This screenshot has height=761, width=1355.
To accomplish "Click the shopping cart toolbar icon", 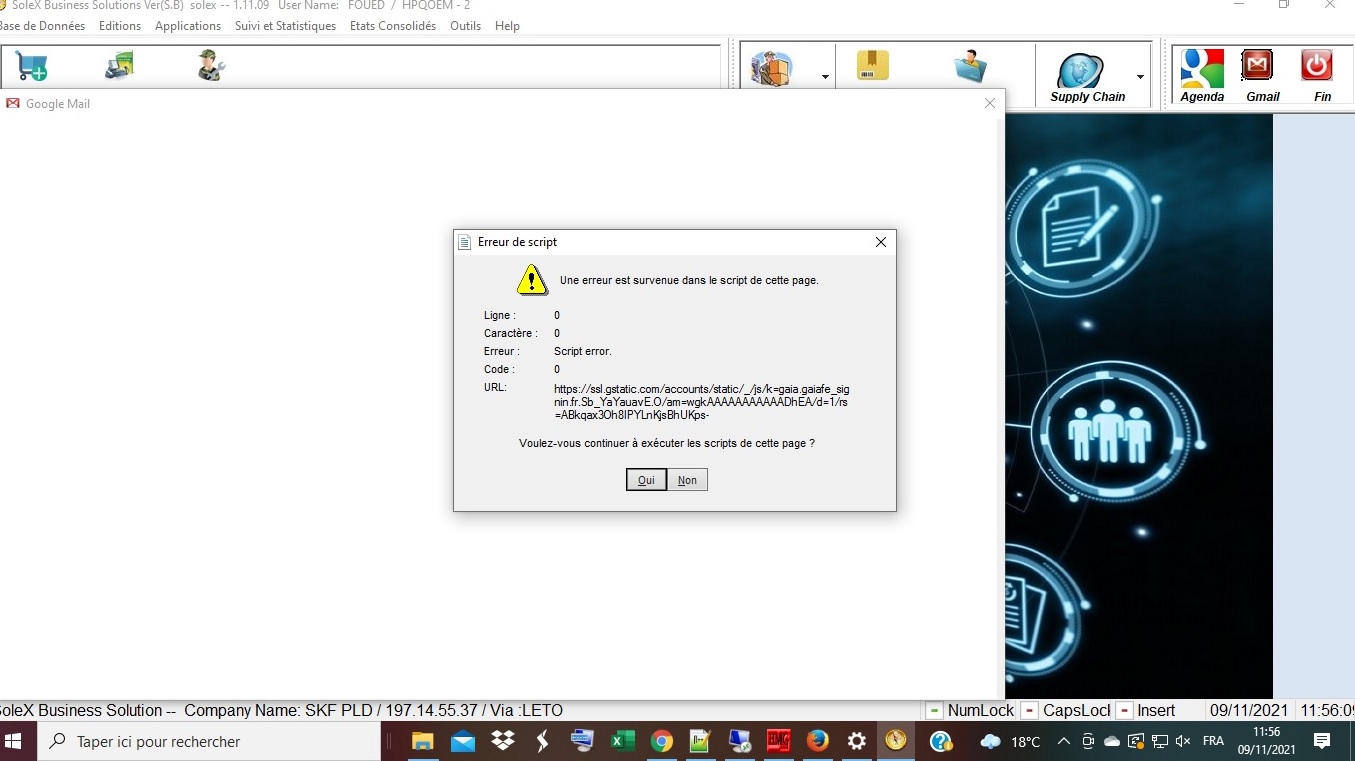I will coord(32,66).
